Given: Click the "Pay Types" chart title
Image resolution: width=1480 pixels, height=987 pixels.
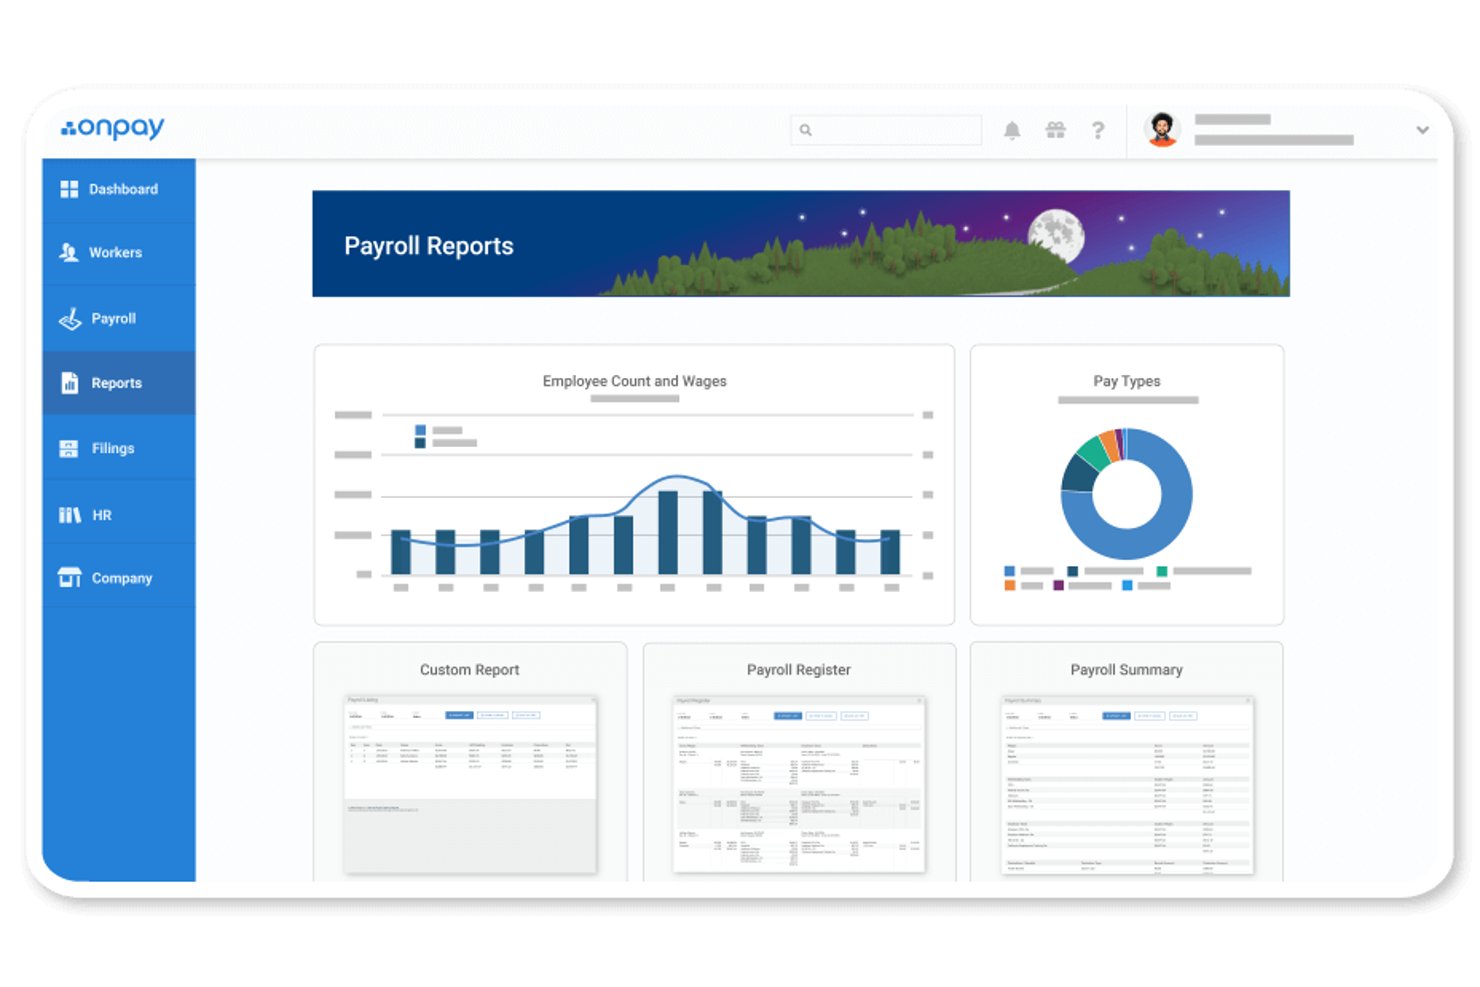Looking at the screenshot, I should [1127, 381].
